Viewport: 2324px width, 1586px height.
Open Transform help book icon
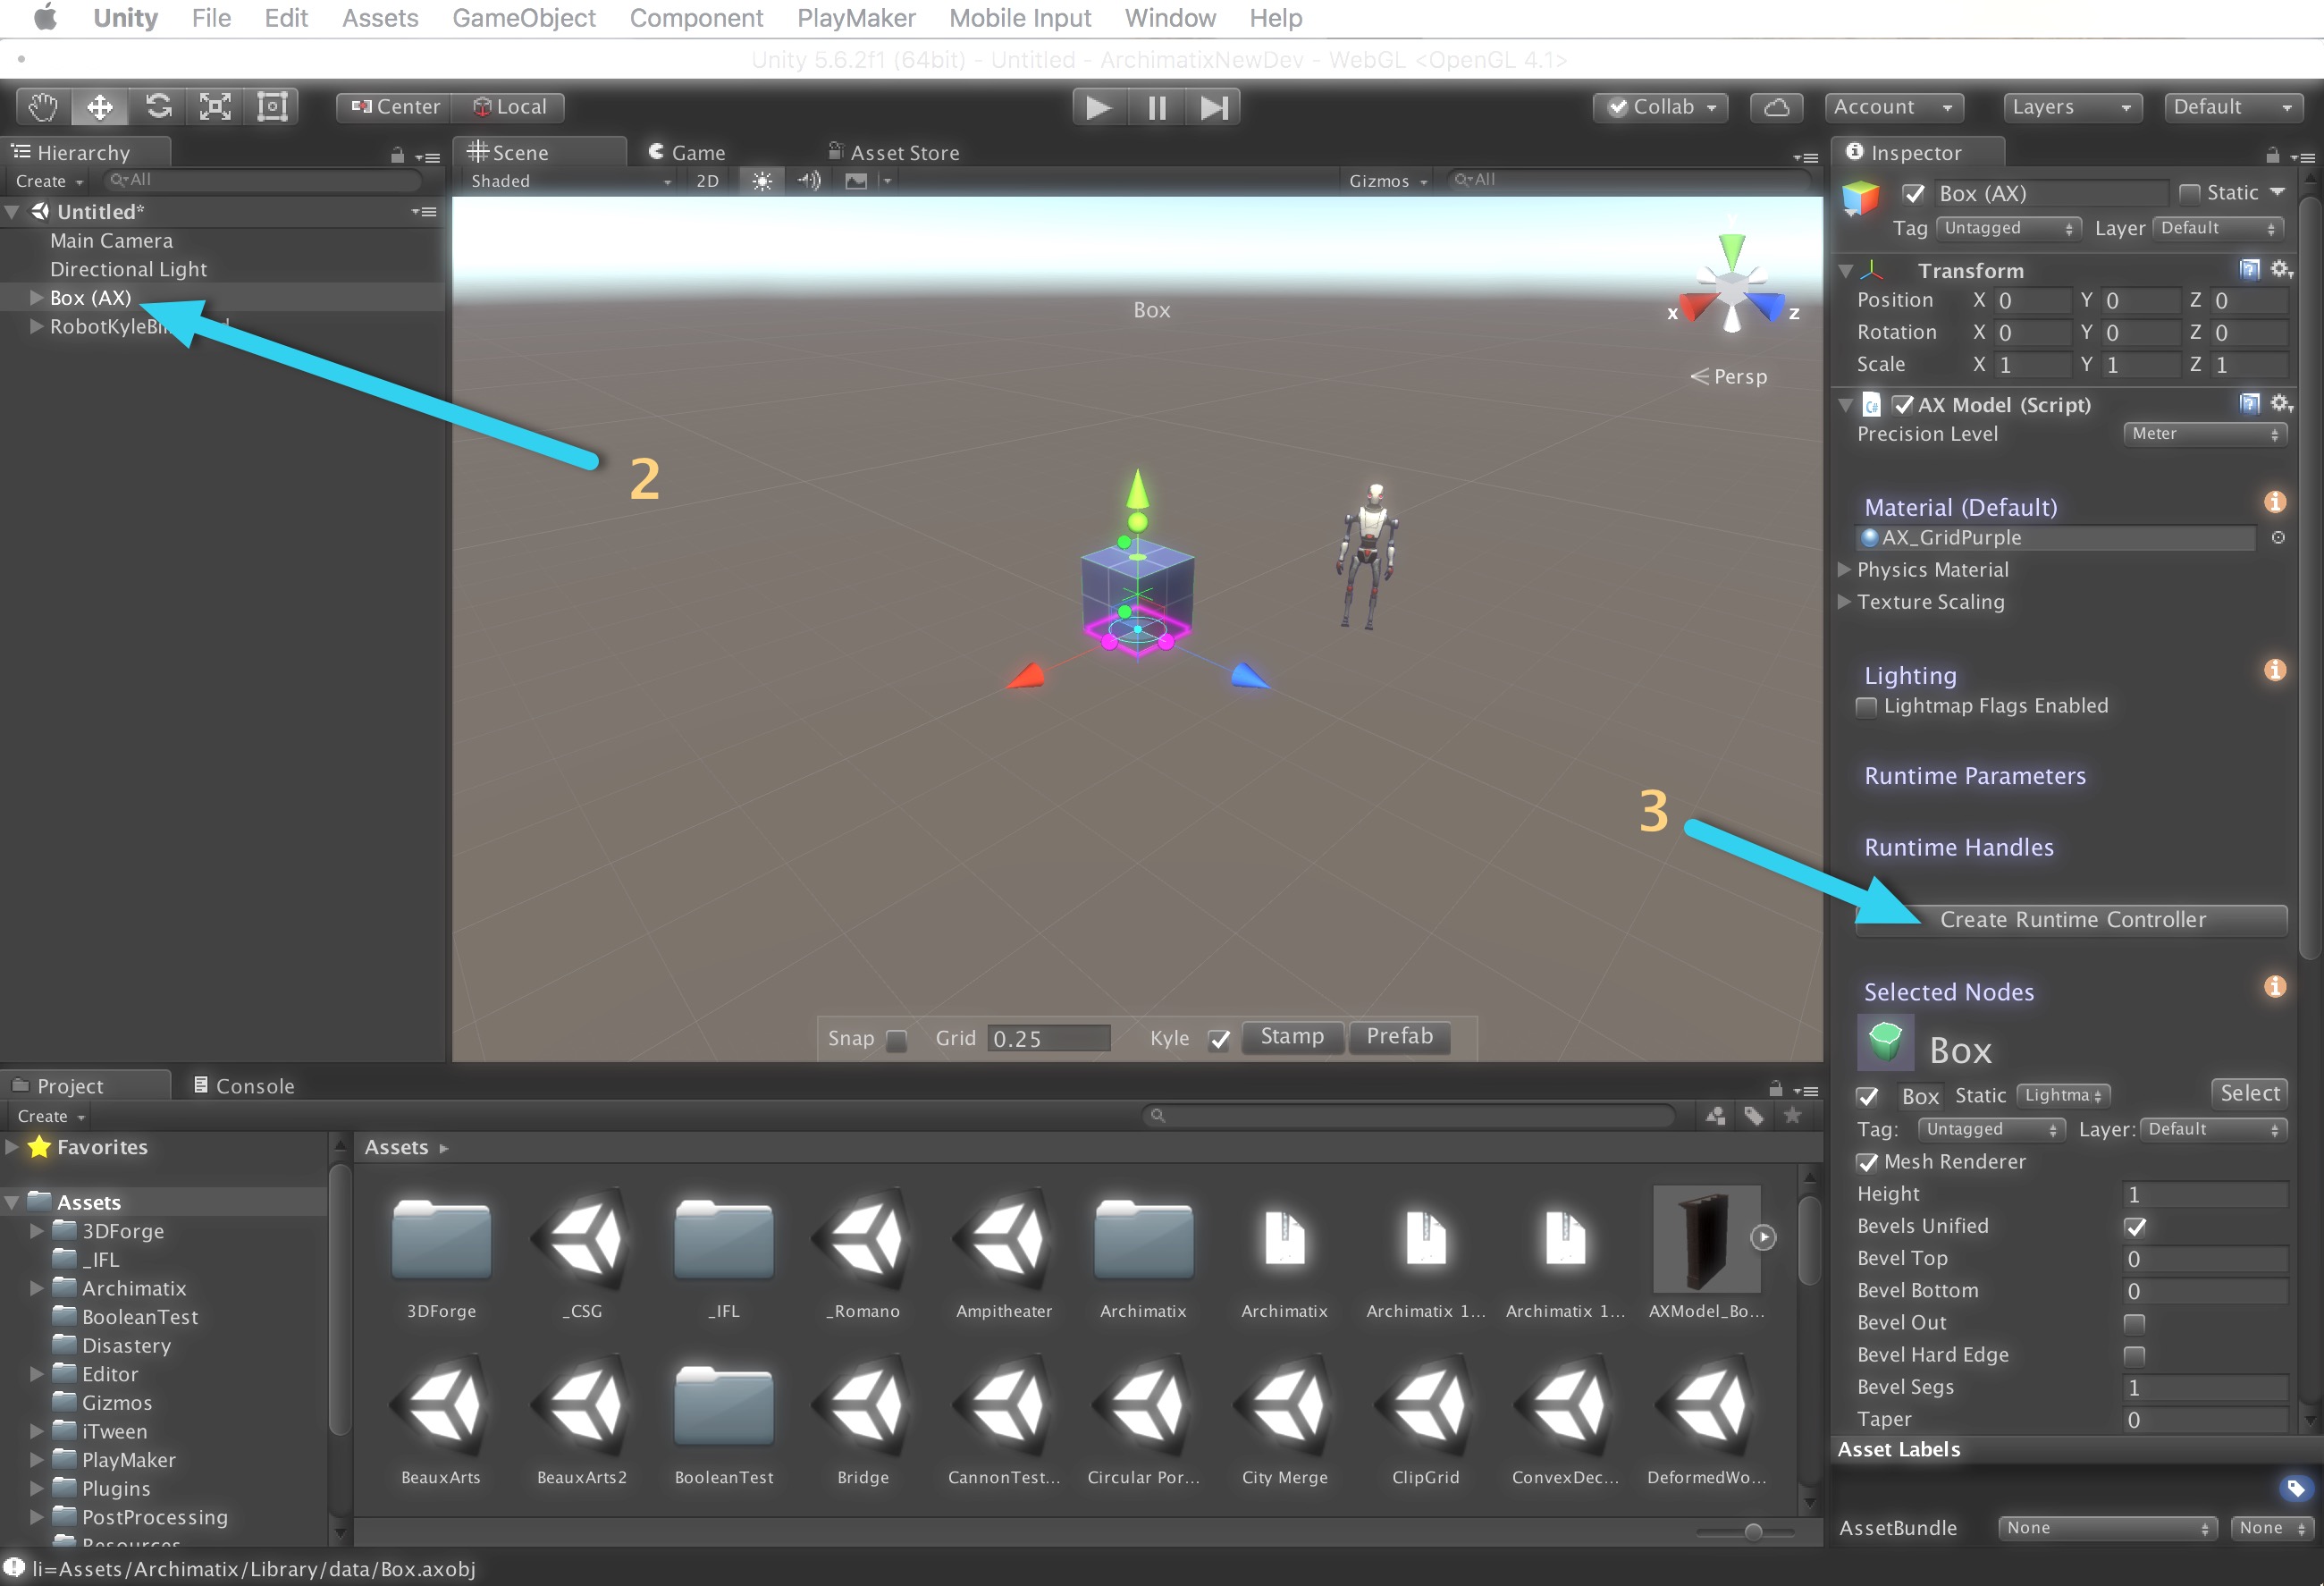point(2249,269)
